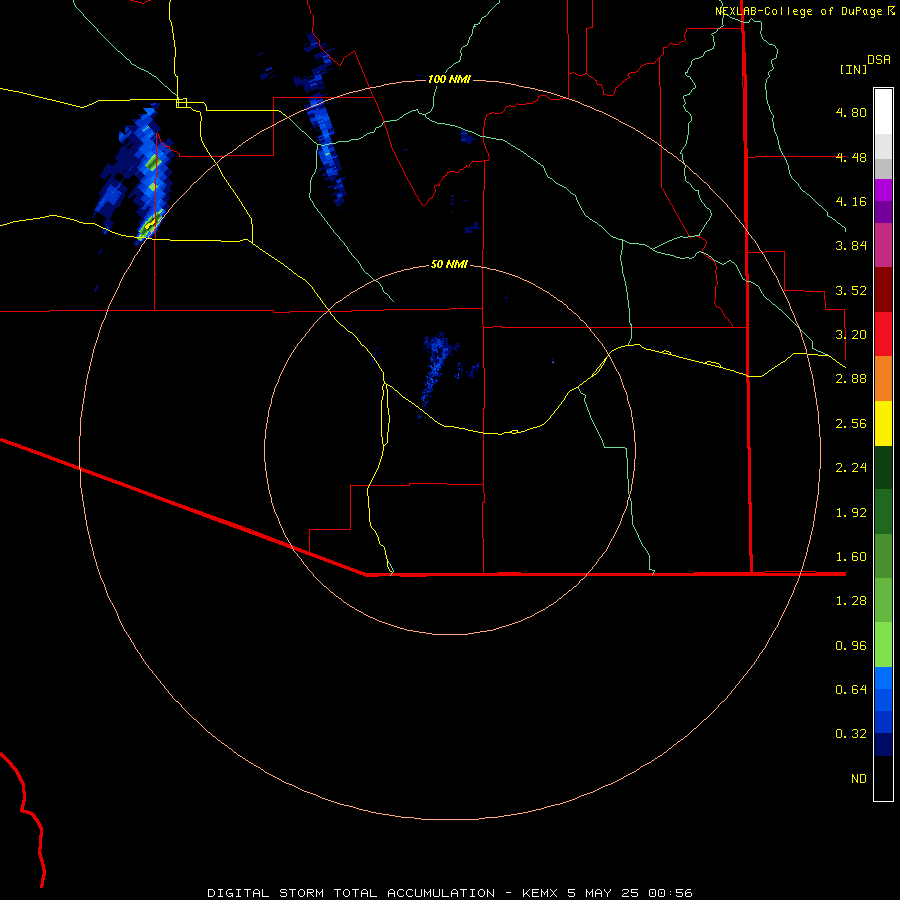
Task: Select the 1.60 legend value
Action: 851,557
